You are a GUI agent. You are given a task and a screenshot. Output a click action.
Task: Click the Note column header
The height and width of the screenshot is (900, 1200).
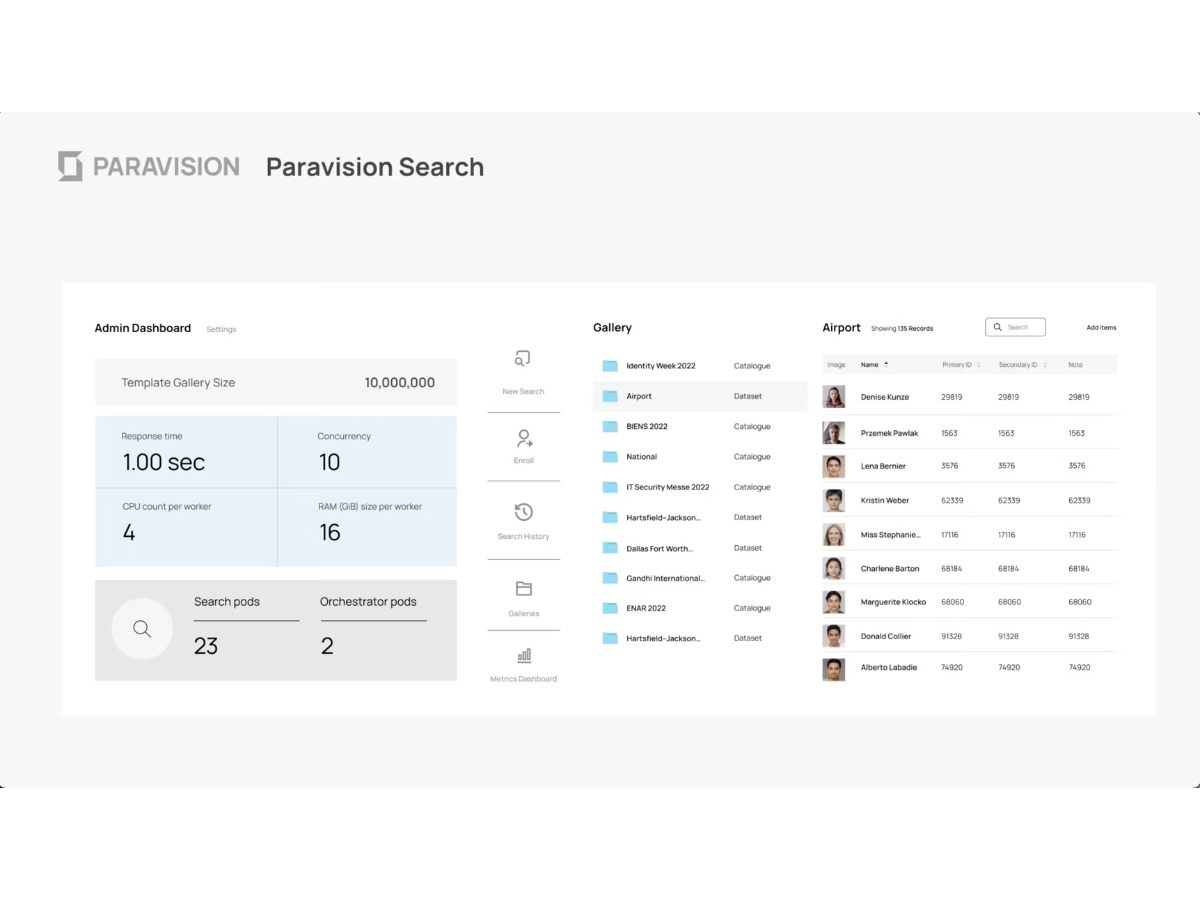pos(1075,365)
